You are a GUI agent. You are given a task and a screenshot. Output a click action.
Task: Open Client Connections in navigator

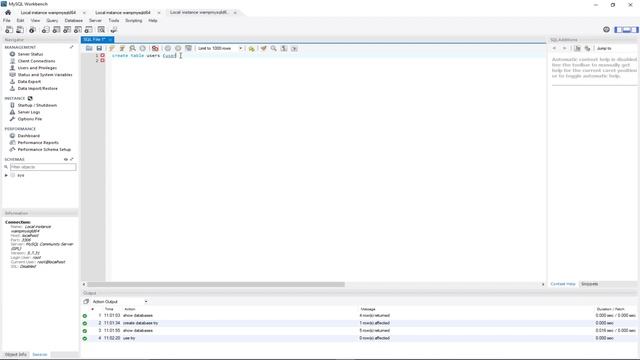36,61
